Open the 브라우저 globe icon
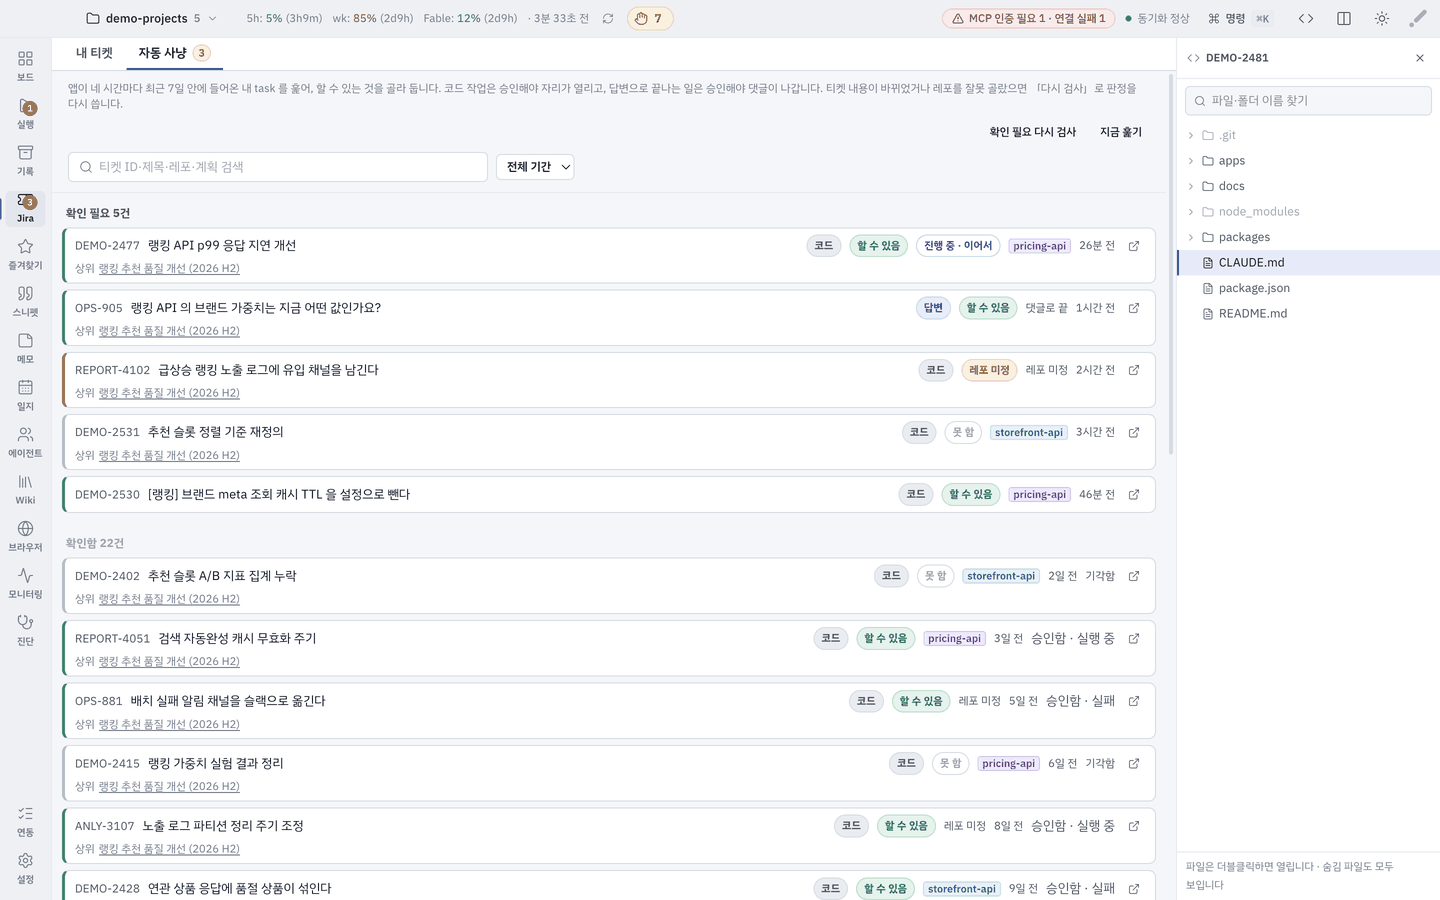Image resolution: width=1440 pixels, height=900 pixels. (25, 536)
